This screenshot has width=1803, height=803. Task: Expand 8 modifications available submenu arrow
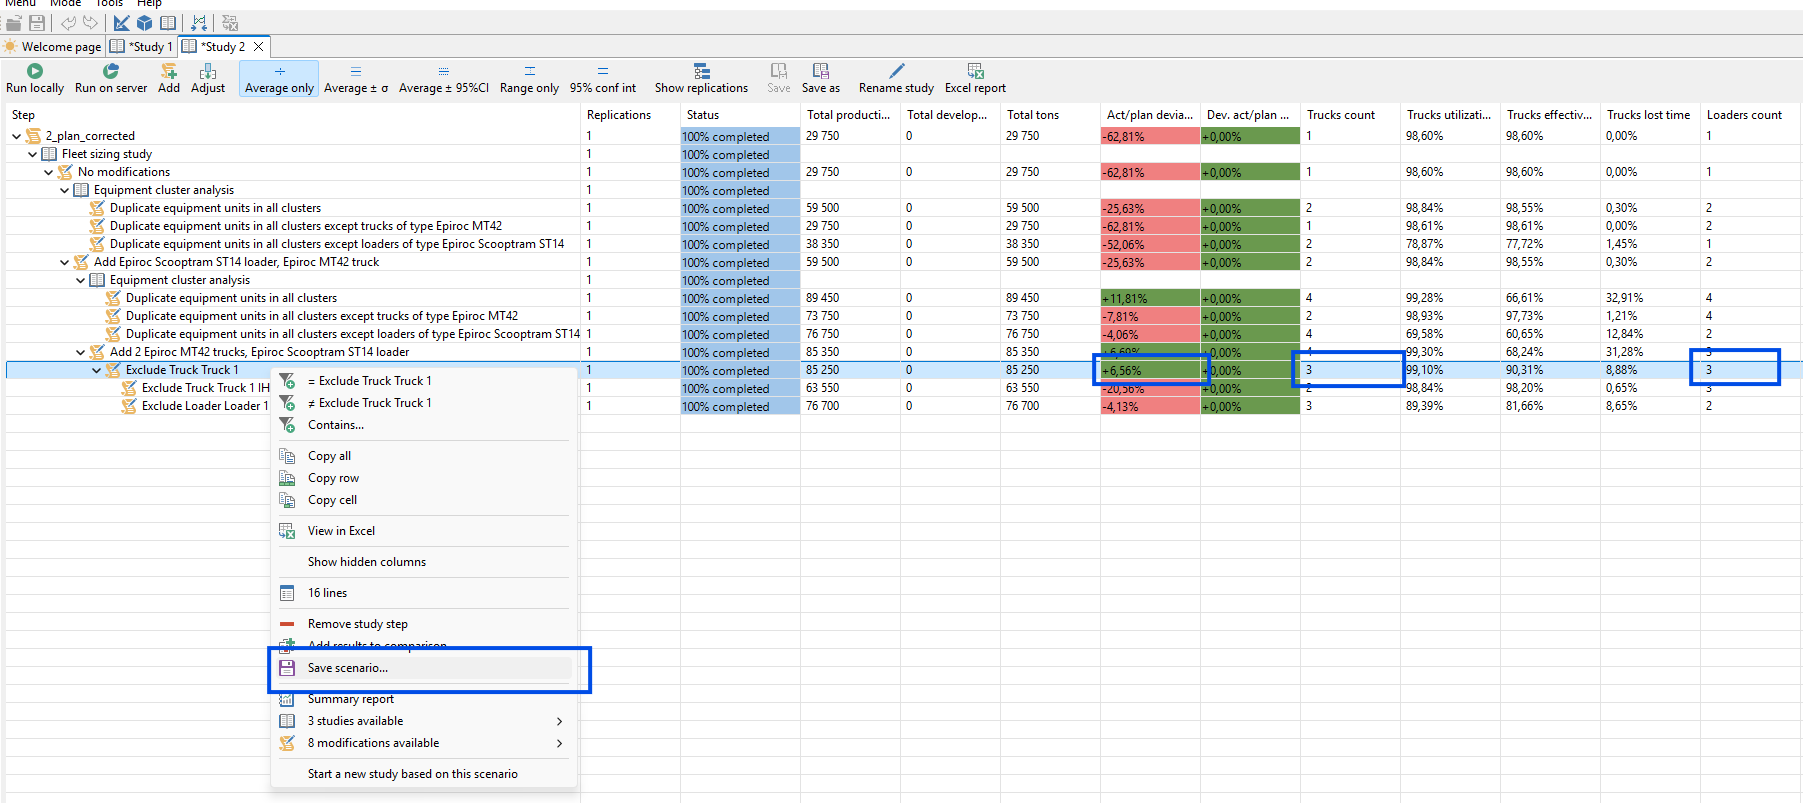point(559,743)
